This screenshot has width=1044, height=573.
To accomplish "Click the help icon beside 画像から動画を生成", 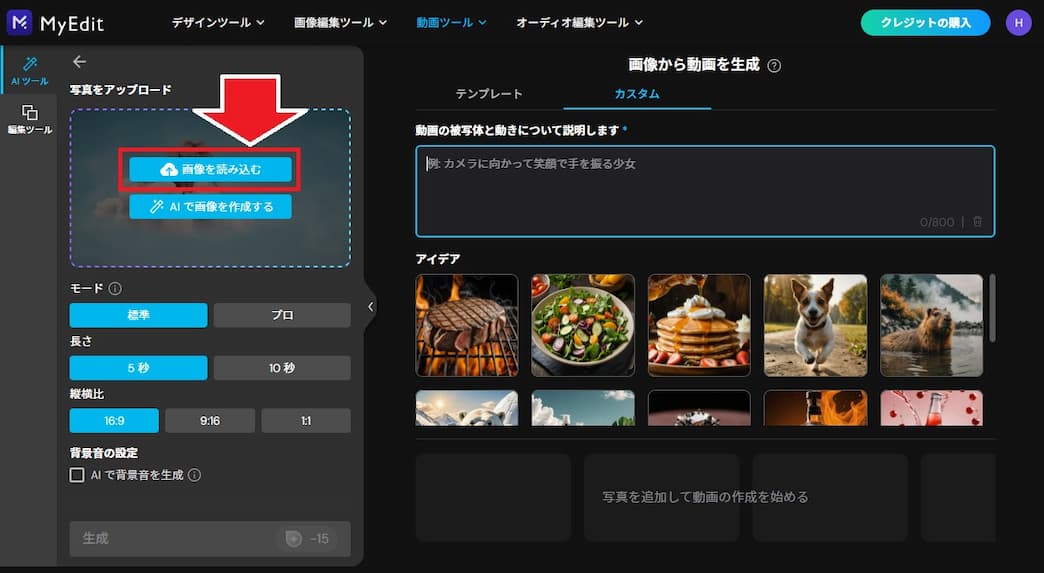I will [x=774, y=66].
